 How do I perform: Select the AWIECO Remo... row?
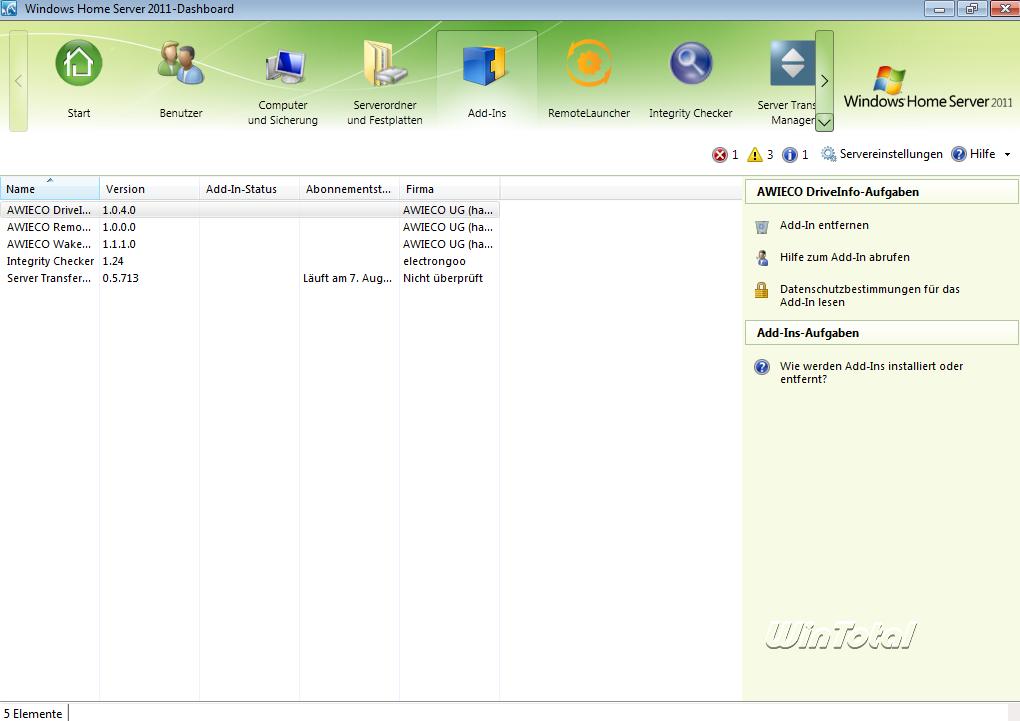click(250, 227)
